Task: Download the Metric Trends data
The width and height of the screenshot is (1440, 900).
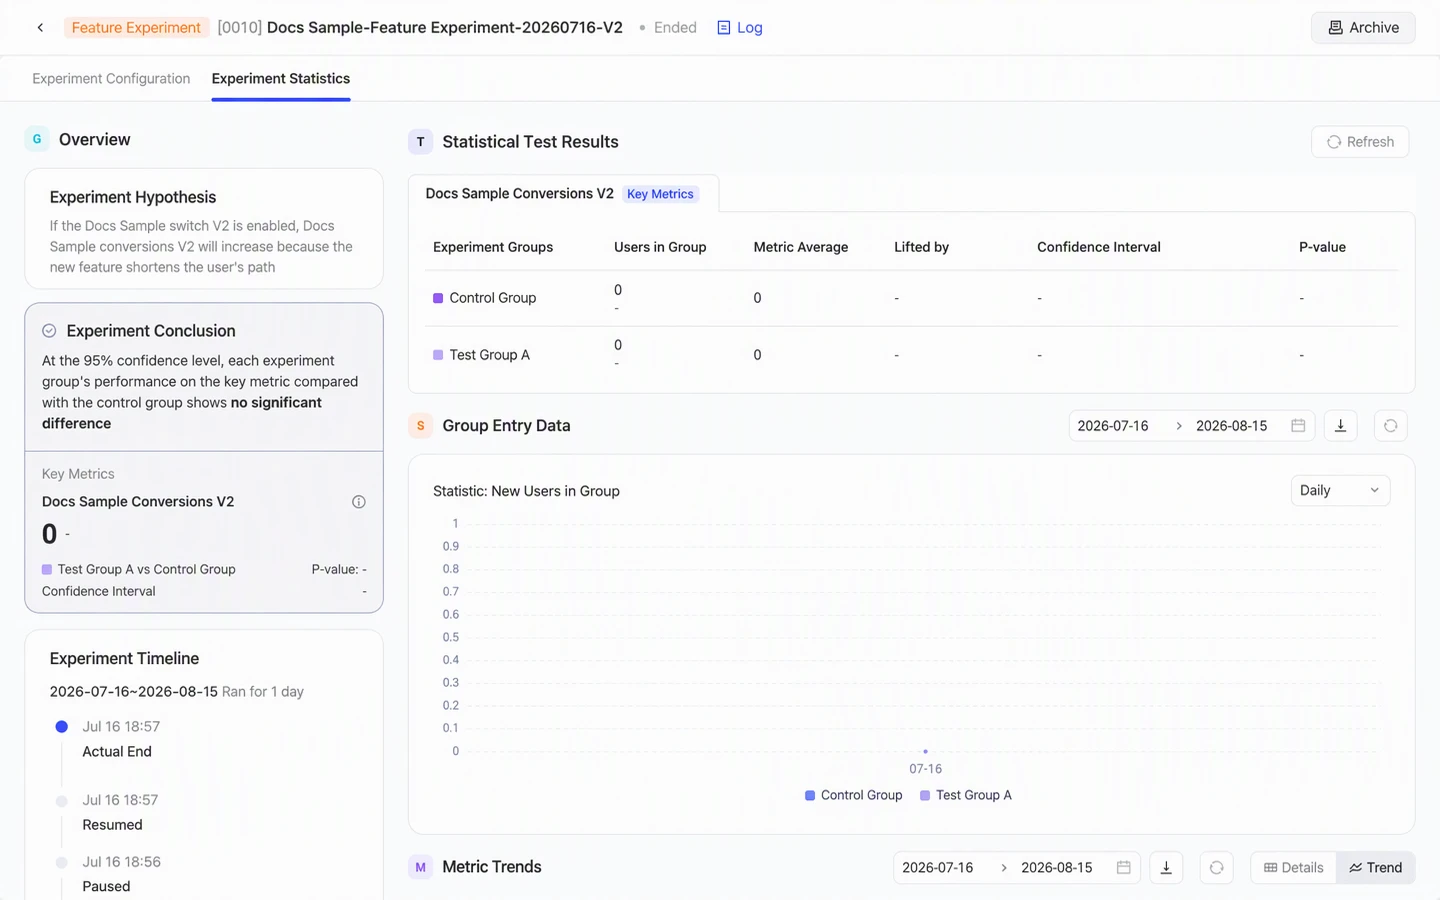Action: 1166,868
